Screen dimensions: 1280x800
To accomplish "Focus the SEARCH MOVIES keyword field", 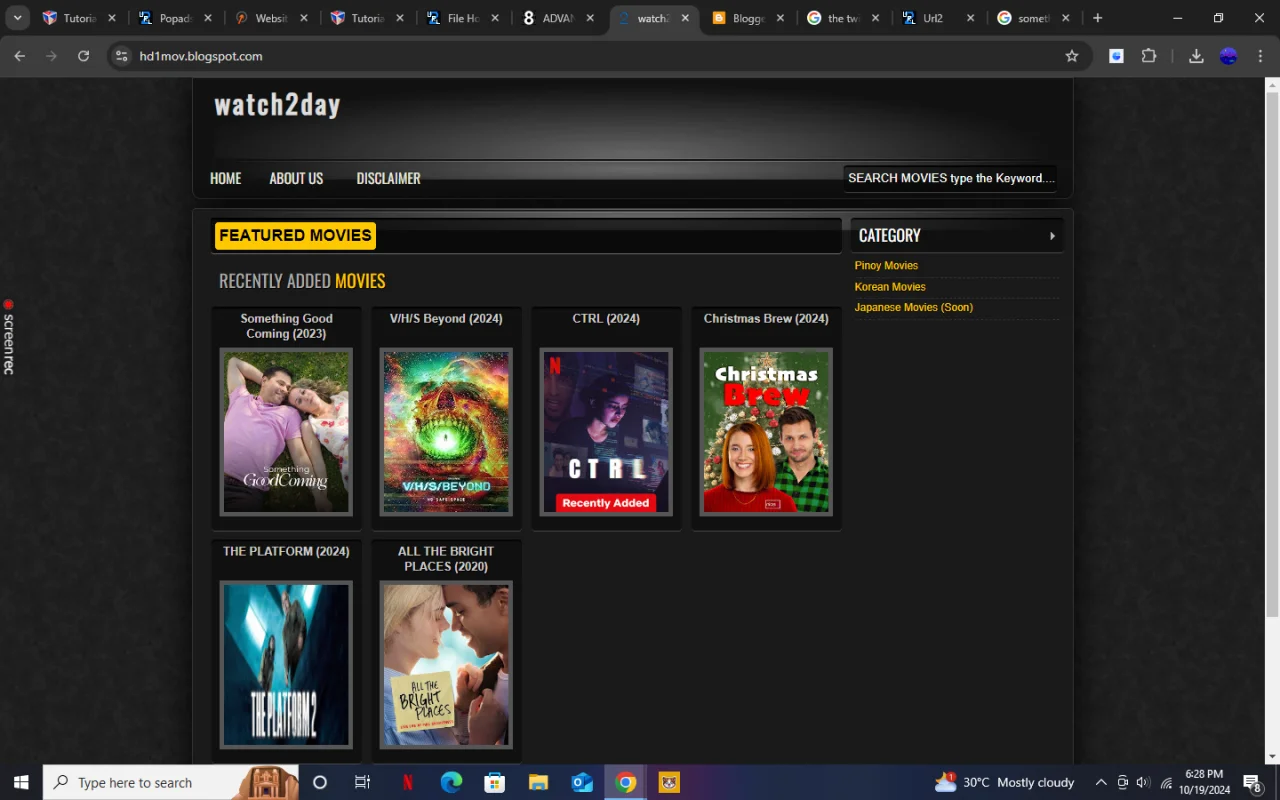I will [950, 178].
